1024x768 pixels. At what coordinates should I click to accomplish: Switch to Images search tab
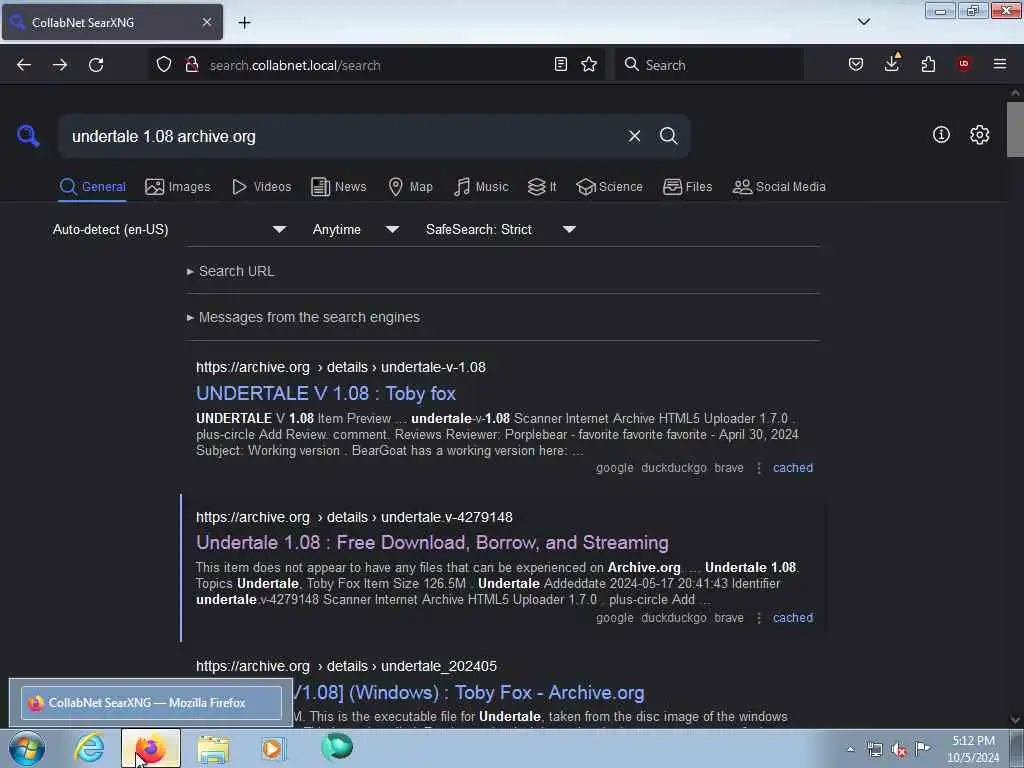point(178,187)
